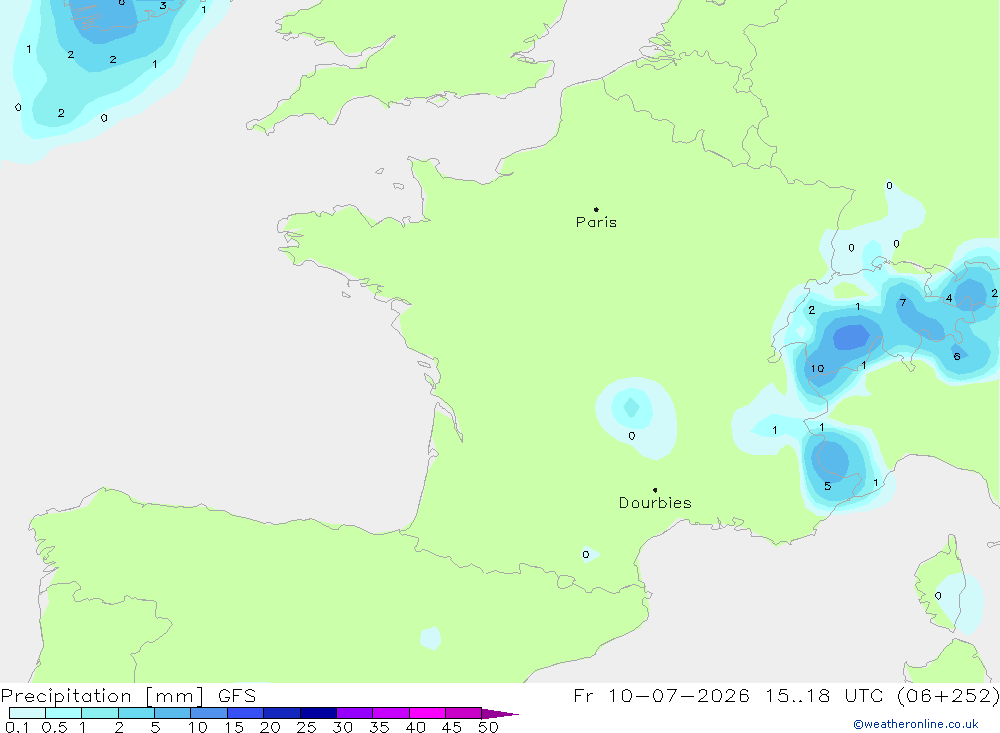Click the 10–15 mm blue legend swatch

[209, 713]
